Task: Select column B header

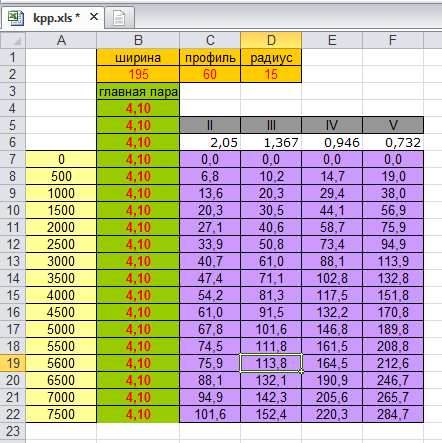Action: click(138, 40)
